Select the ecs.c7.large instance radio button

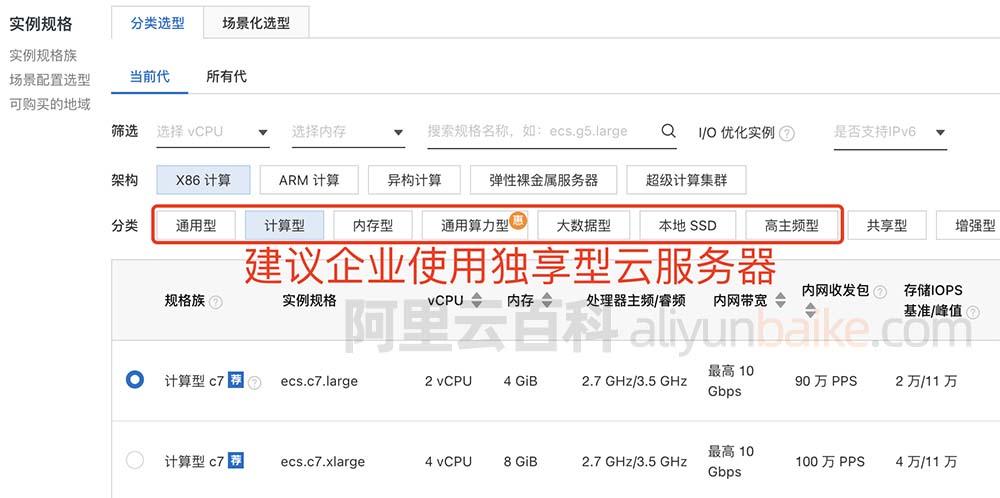[x=135, y=380]
